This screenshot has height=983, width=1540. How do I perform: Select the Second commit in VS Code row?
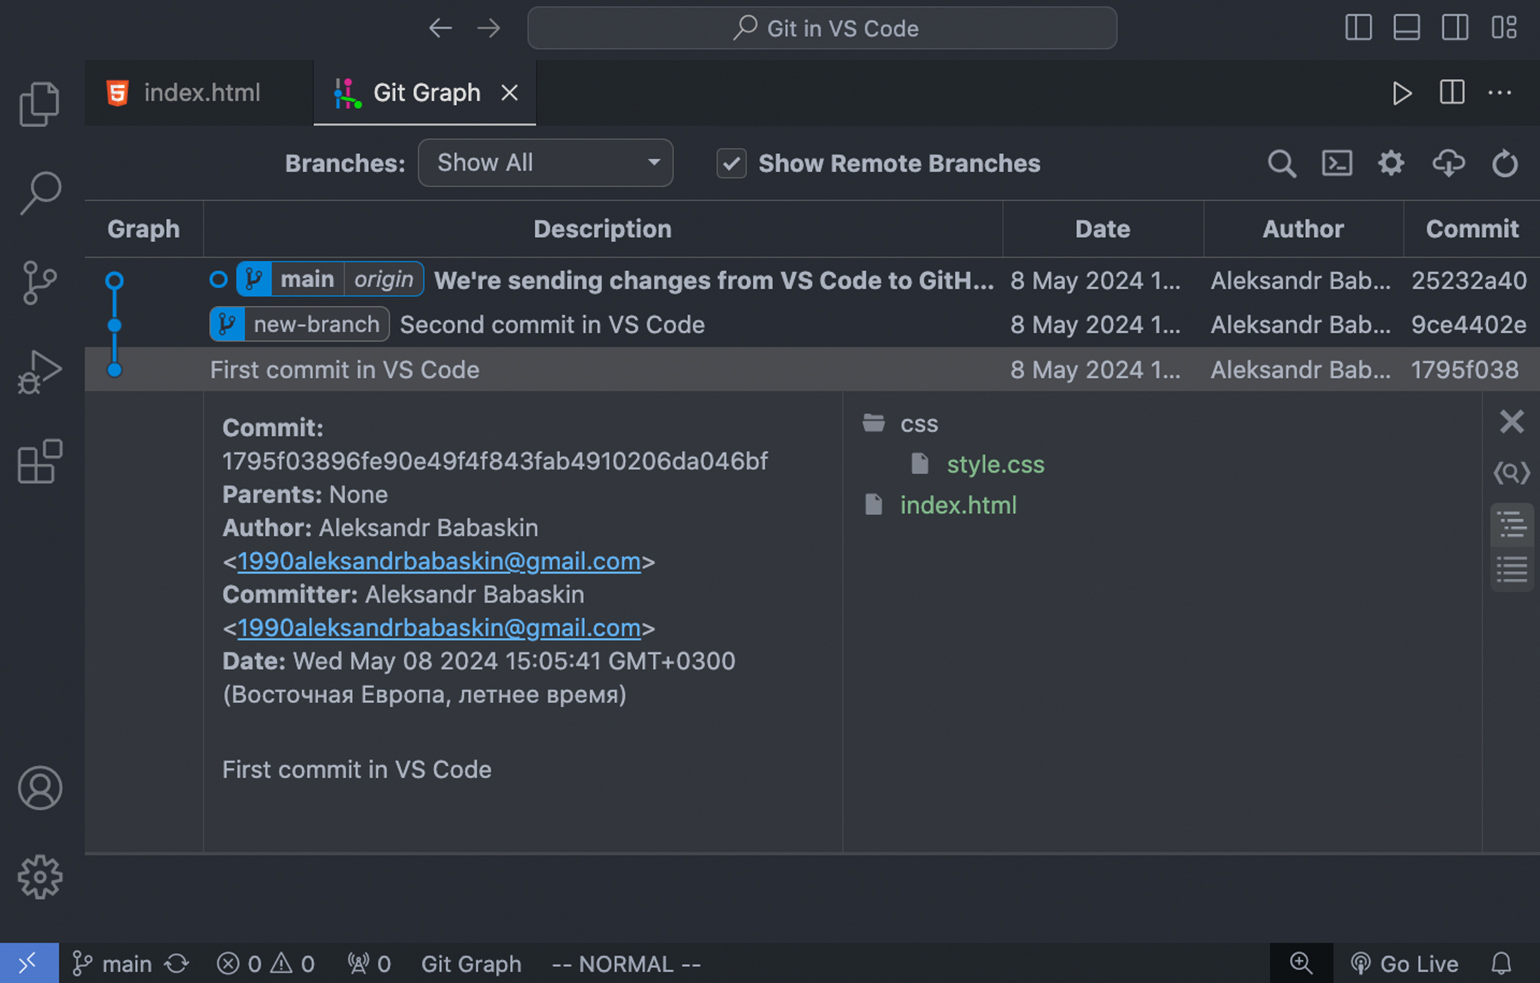click(x=812, y=325)
